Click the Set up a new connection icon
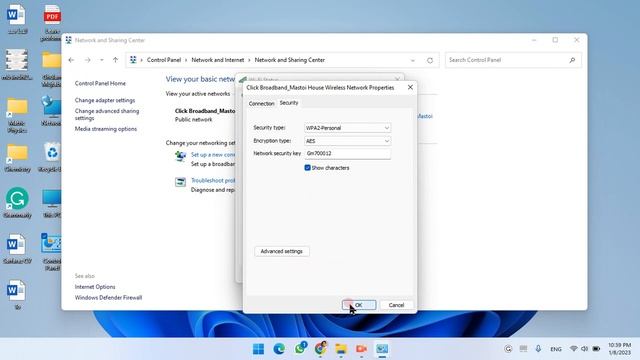640x360 pixels. coord(180,156)
